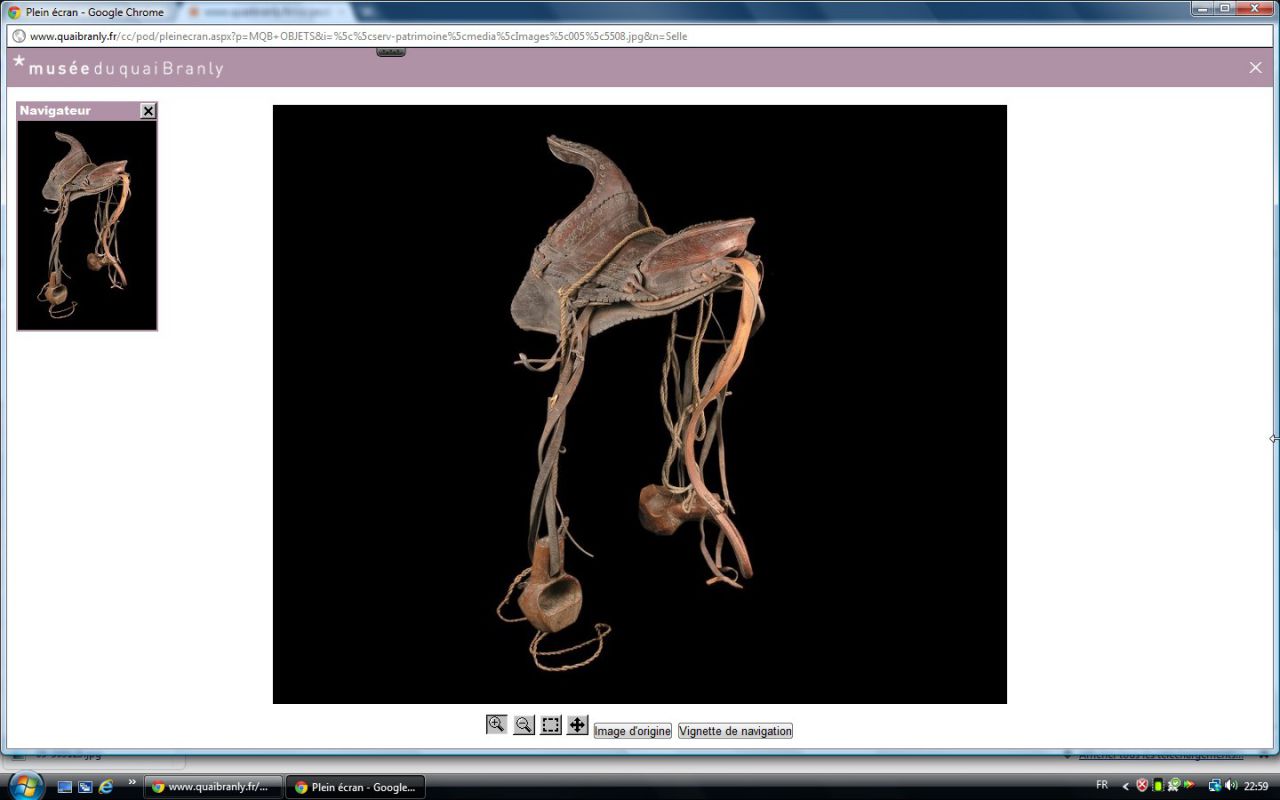Expand the quick launch overflow chevron

131,782
